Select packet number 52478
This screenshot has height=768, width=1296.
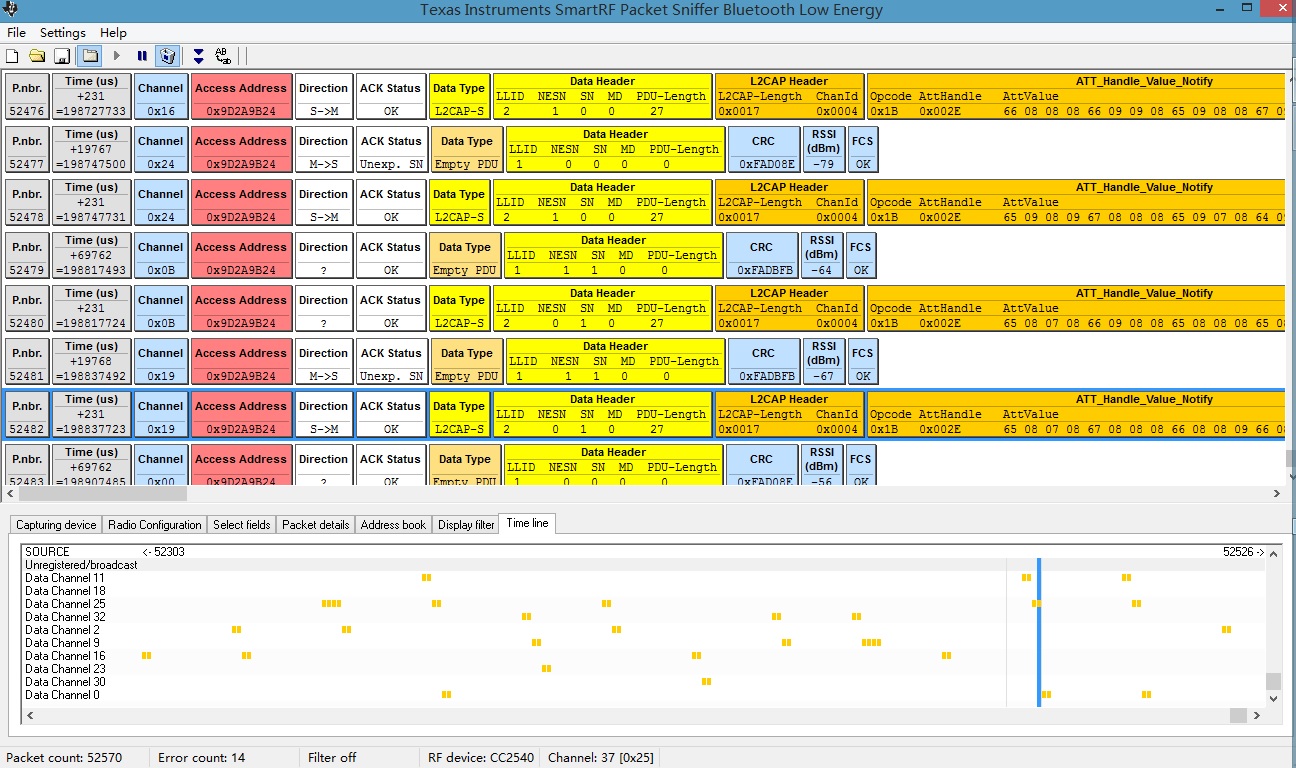pyautogui.click(x=27, y=217)
